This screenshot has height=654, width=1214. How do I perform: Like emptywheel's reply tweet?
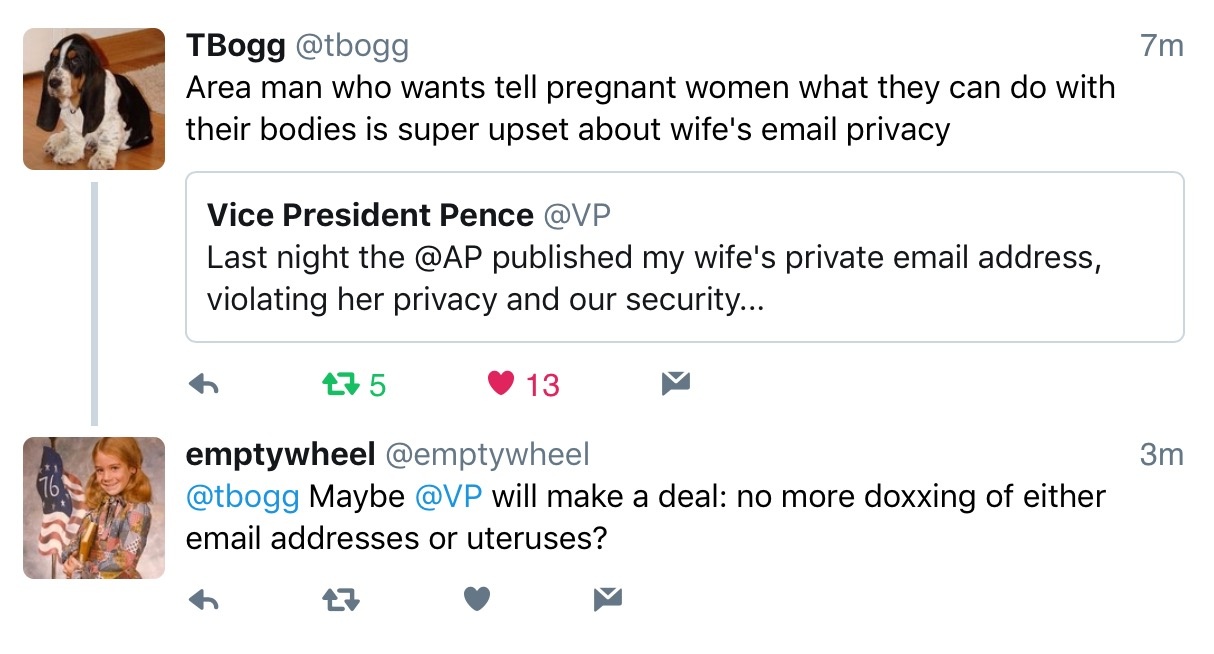click(477, 598)
